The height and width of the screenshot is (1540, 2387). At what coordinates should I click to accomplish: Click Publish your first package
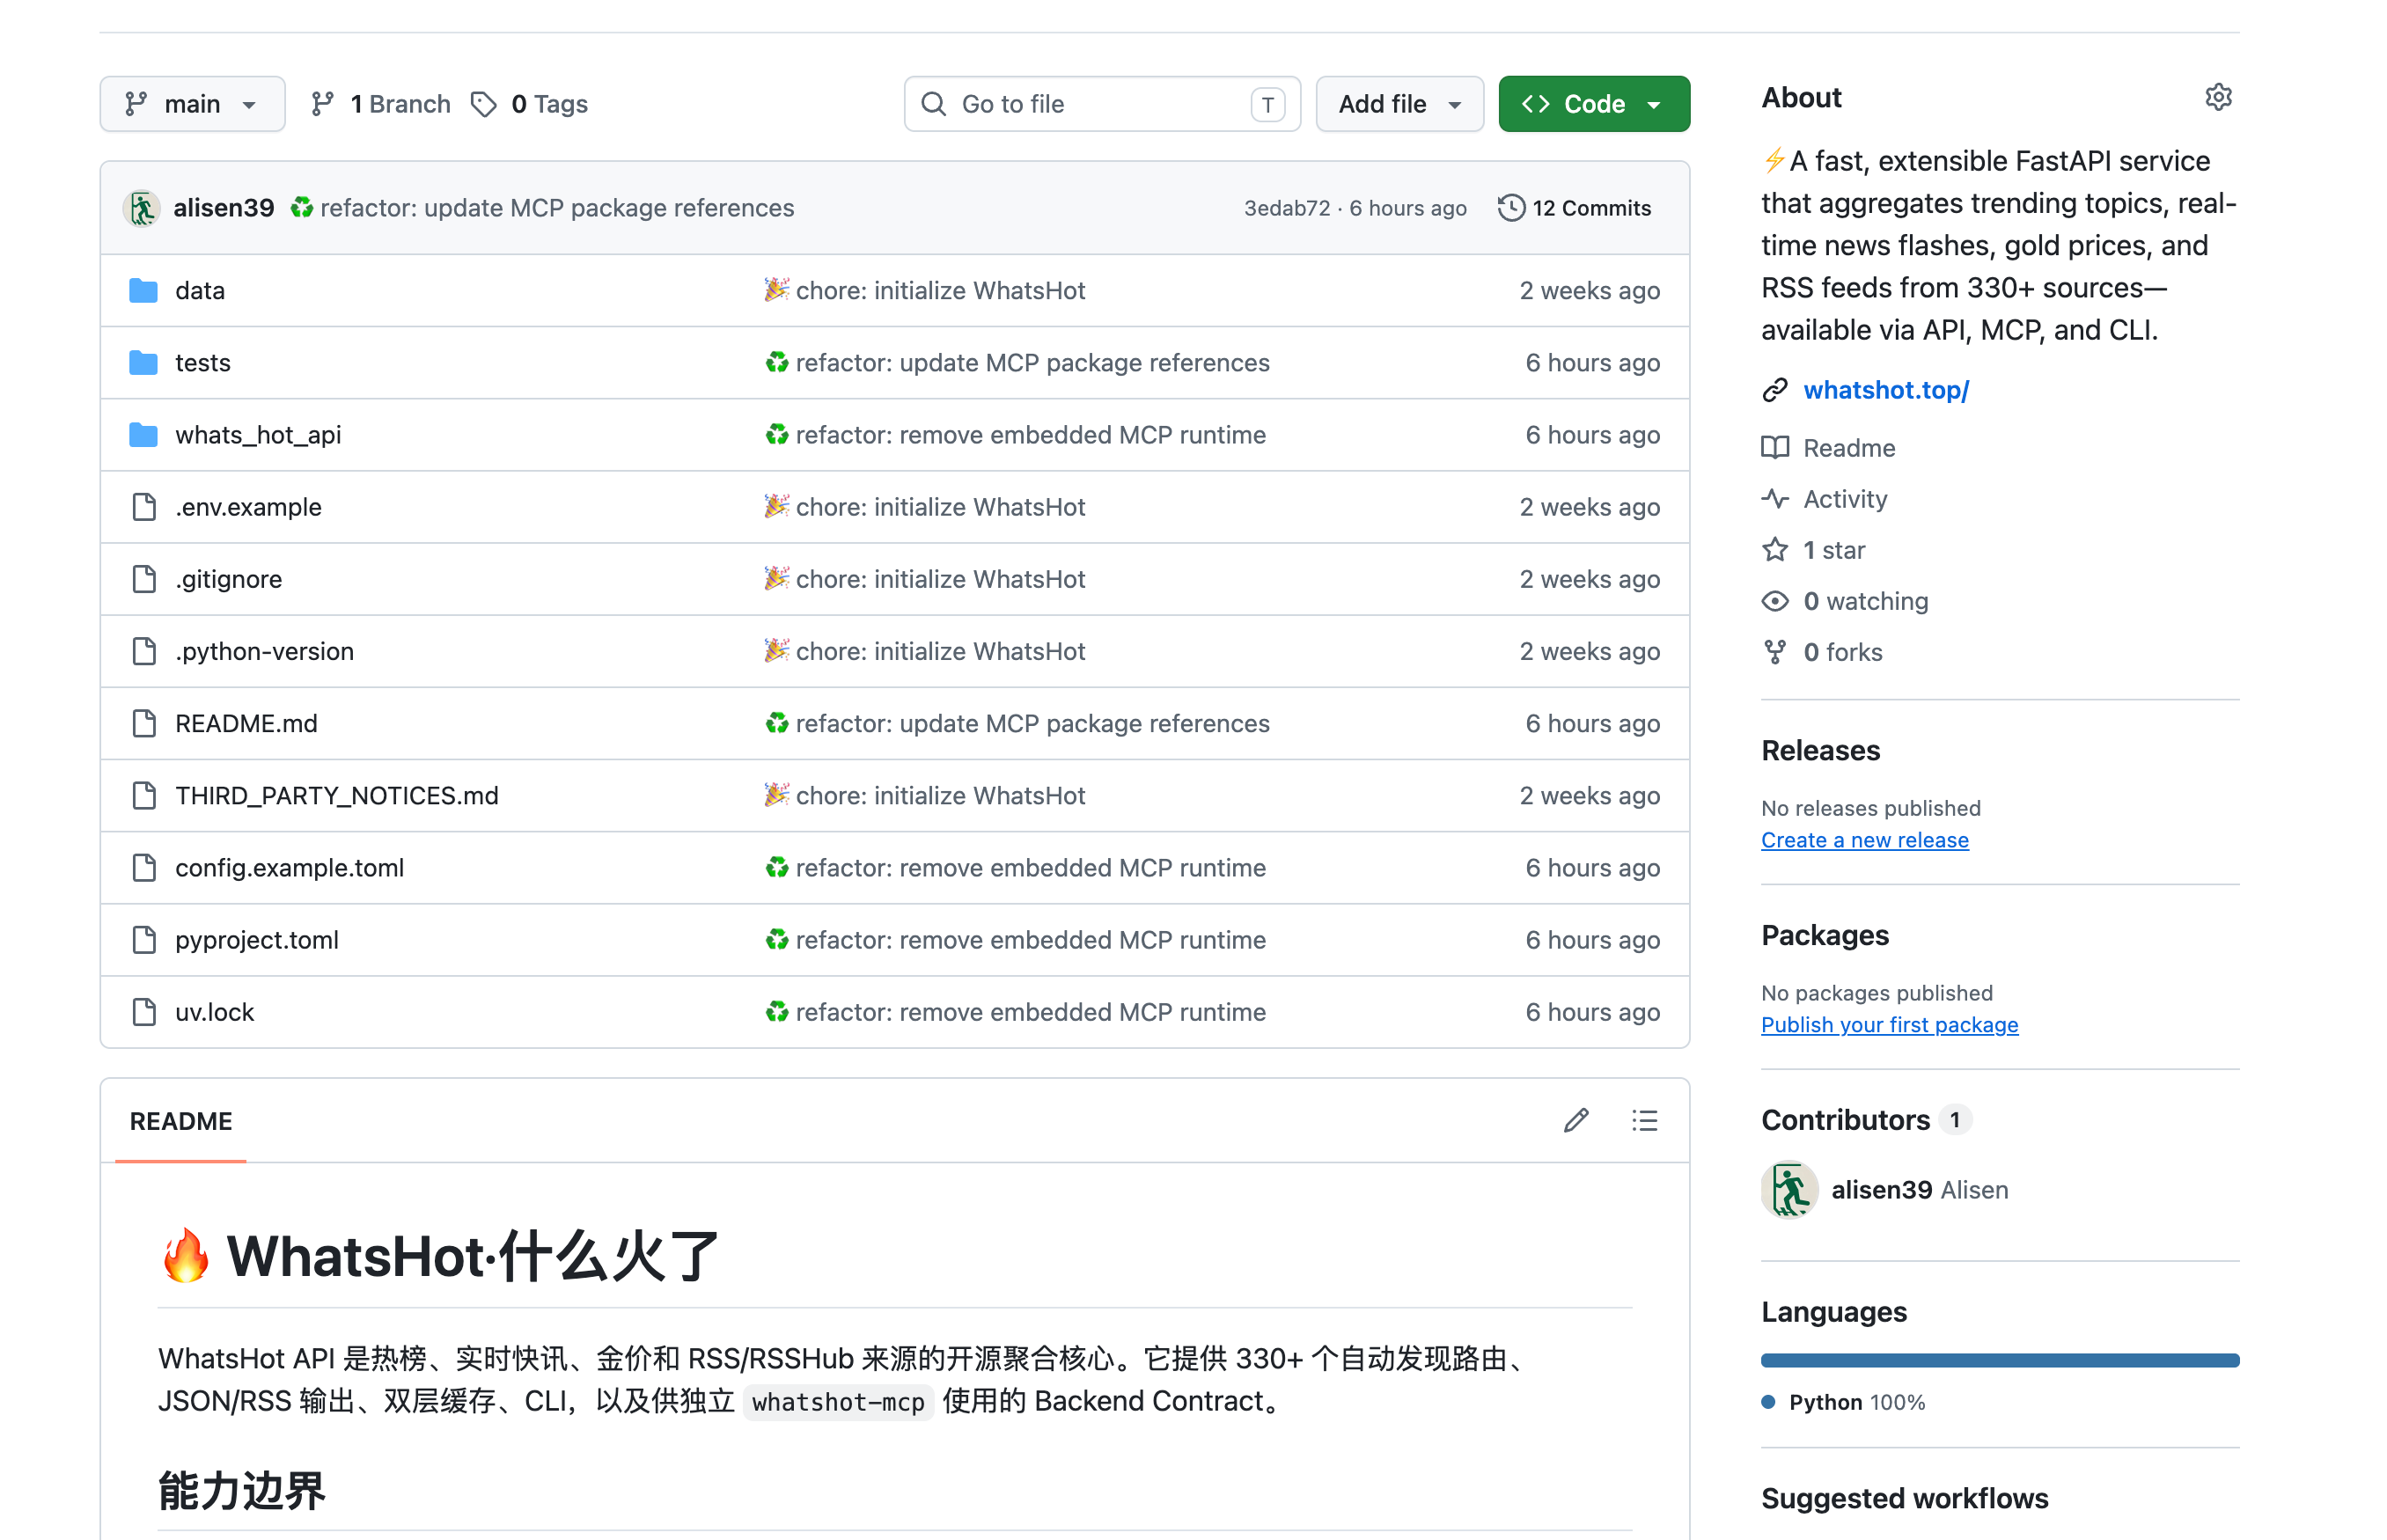(1889, 1025)
